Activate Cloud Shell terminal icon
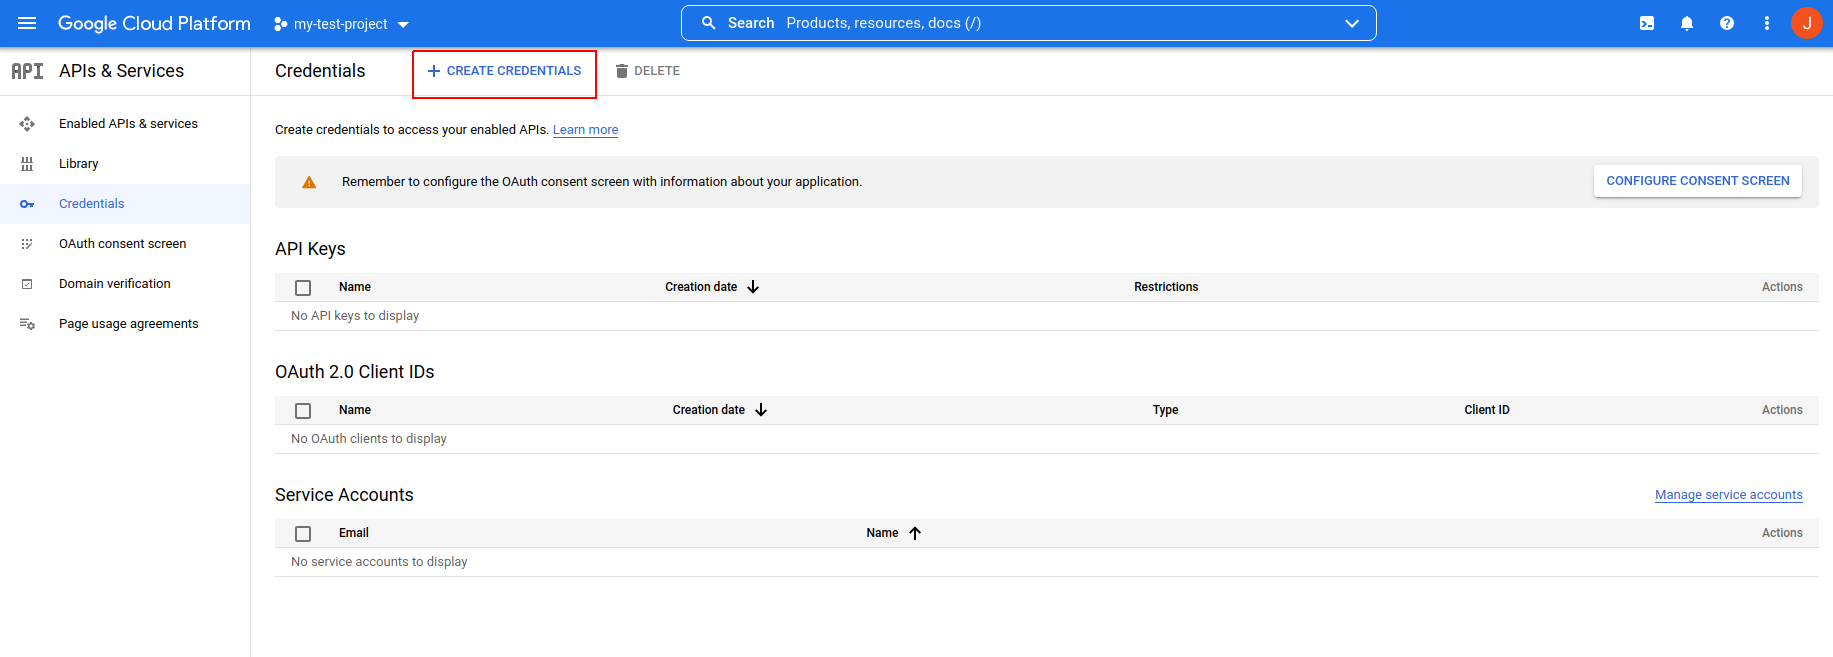Viewport: 1833px width, 657px height. click(1647, 23)
